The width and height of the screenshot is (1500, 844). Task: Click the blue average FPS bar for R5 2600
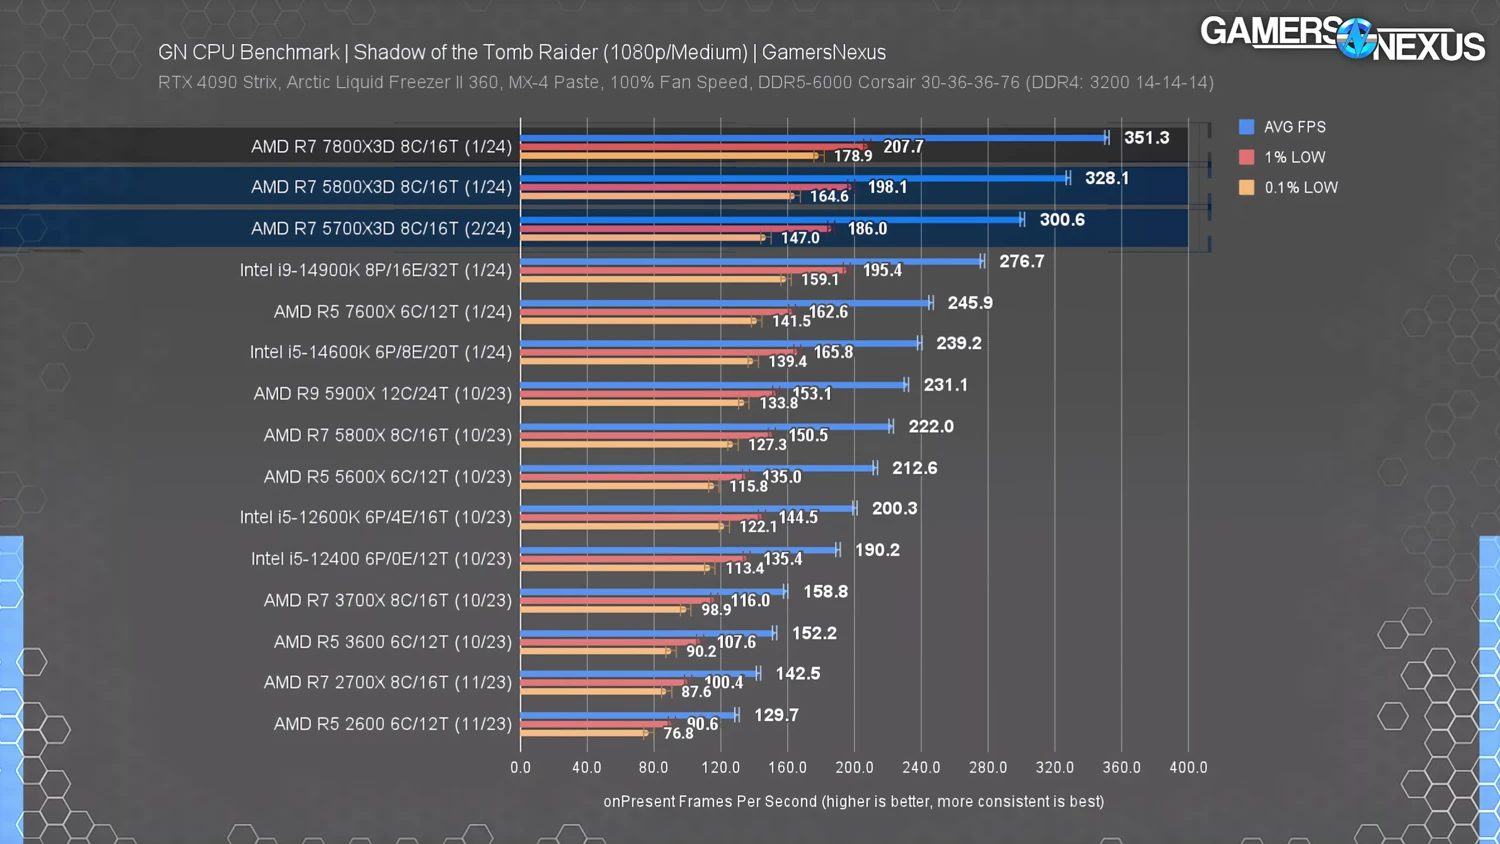629,715
